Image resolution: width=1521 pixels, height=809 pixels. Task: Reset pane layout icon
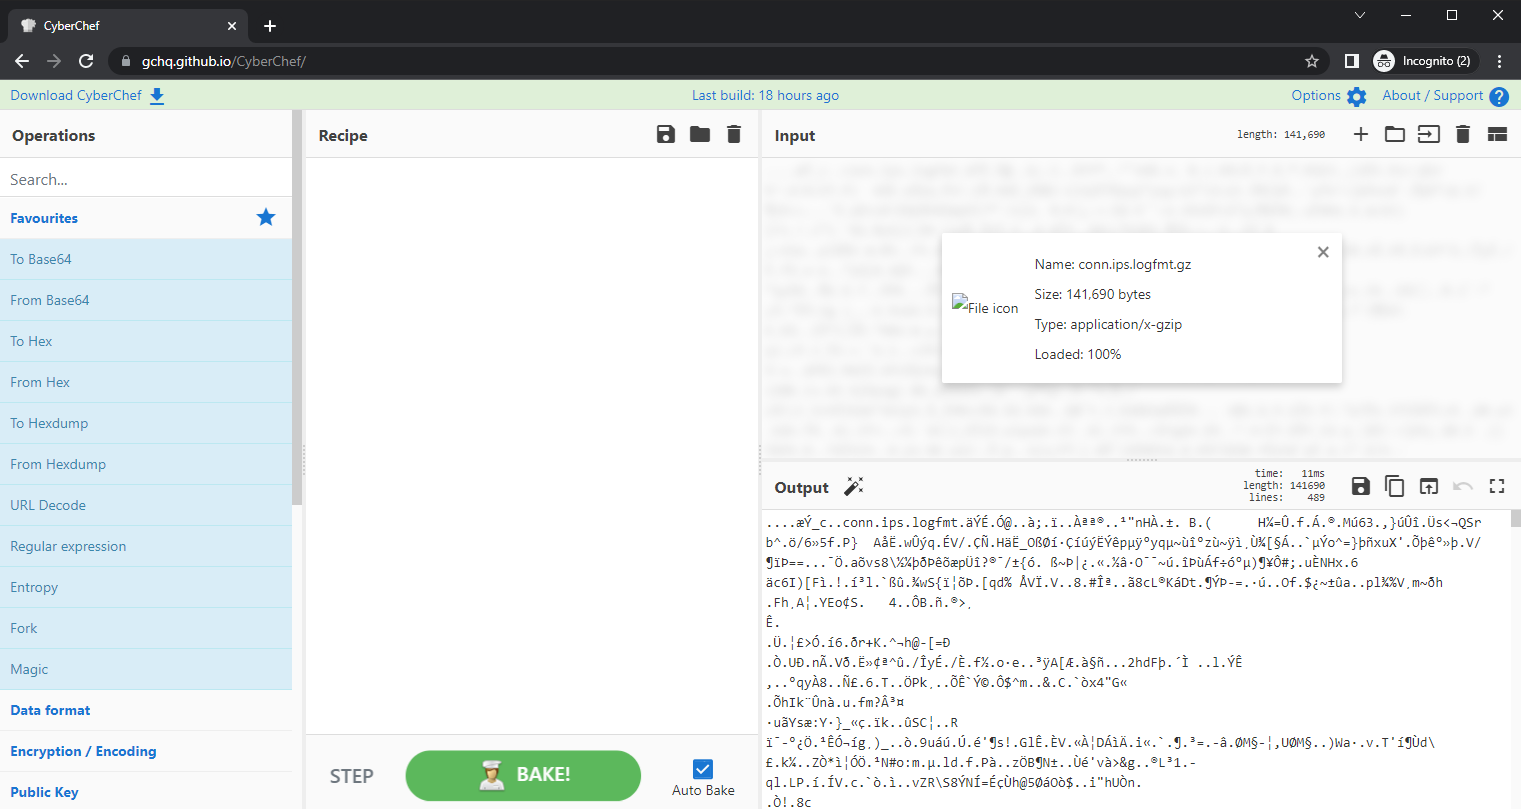pyautogui.click(x=1497, y=134)
